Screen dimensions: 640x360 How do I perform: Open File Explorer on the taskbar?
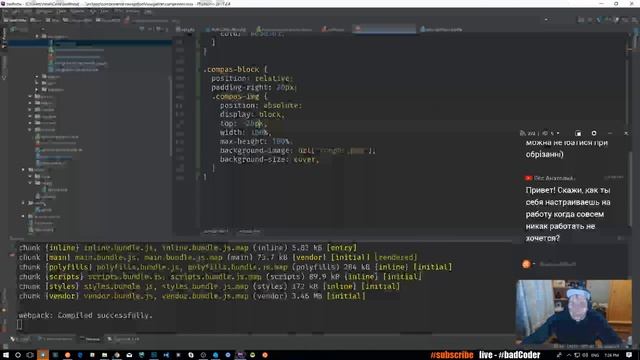point(104,355)
